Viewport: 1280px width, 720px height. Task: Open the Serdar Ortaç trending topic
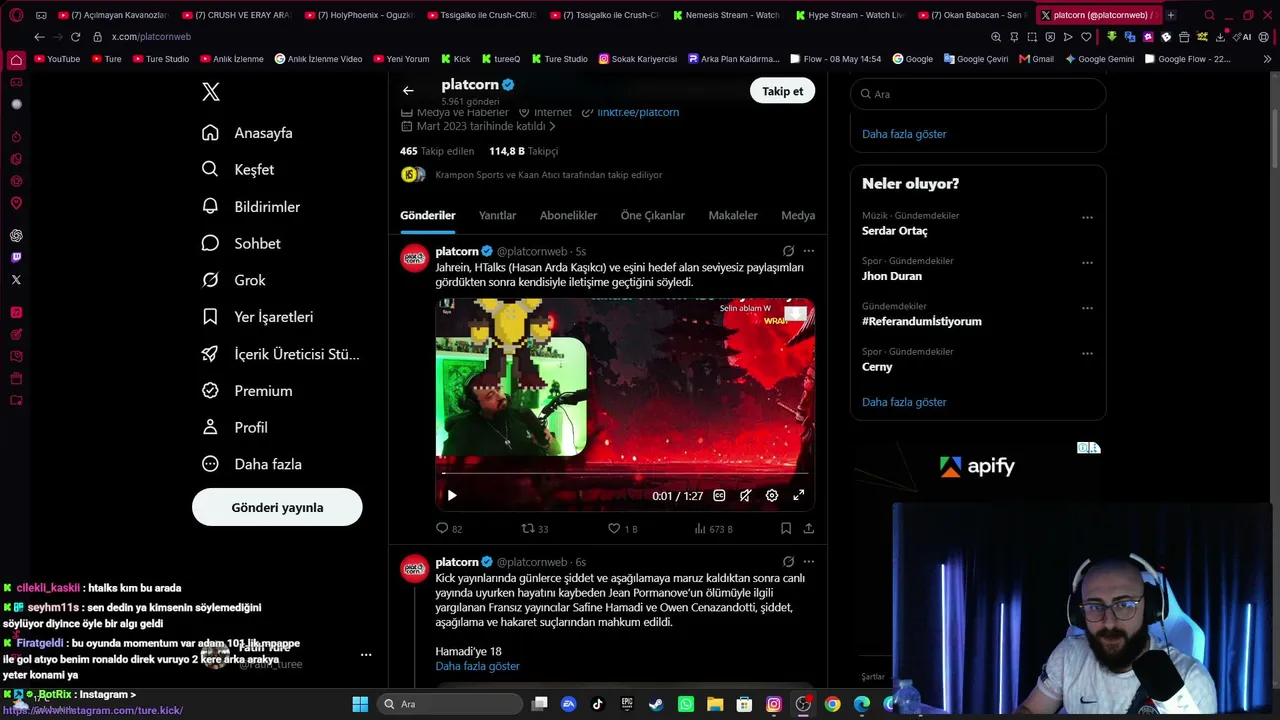coord(895,231)
